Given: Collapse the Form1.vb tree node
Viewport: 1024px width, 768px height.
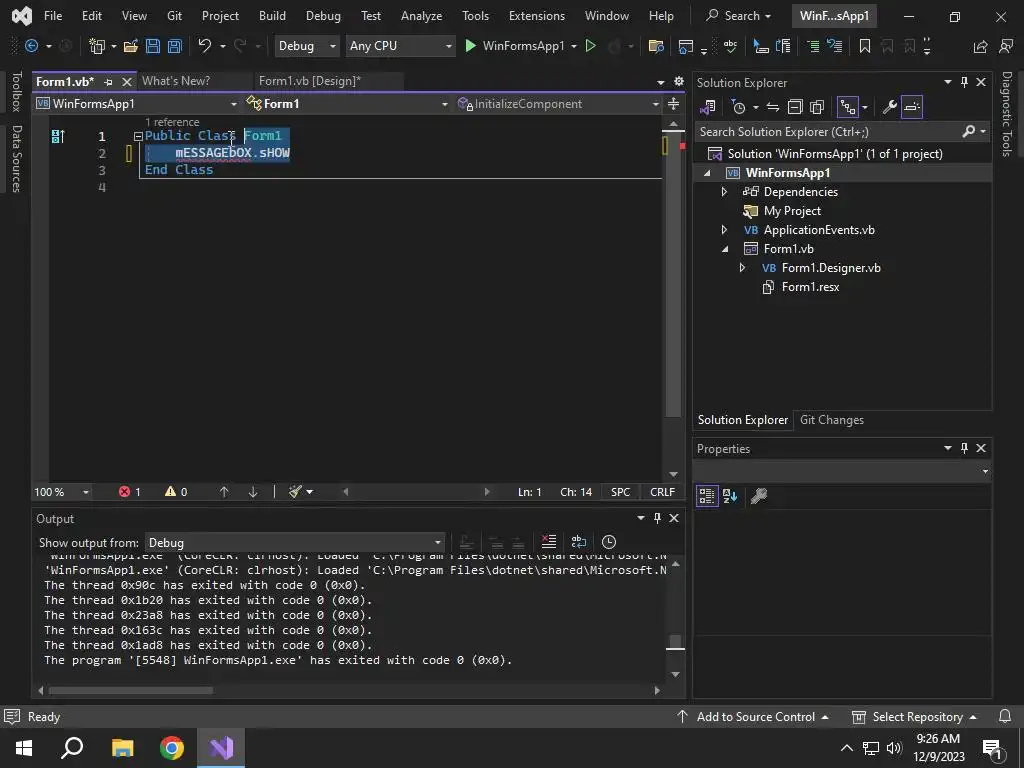Looking at the screenshot, I should (725, 249).
